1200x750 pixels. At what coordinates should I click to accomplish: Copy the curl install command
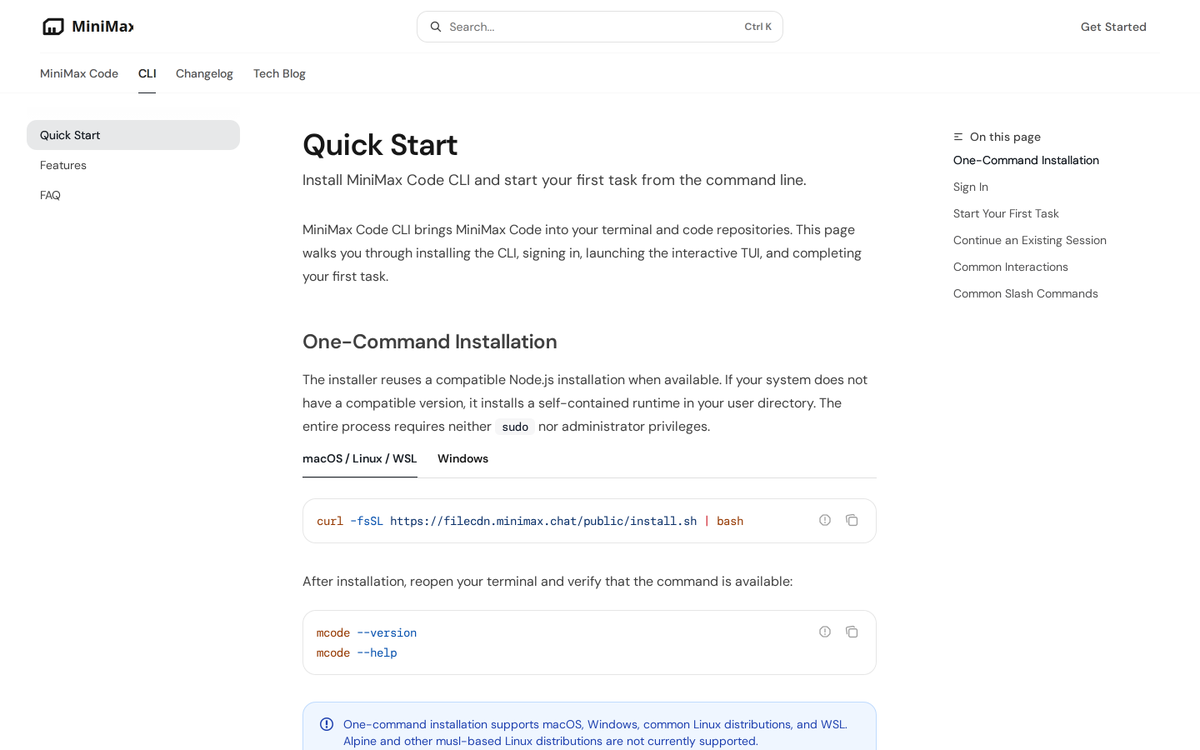[x=852, y=520]
